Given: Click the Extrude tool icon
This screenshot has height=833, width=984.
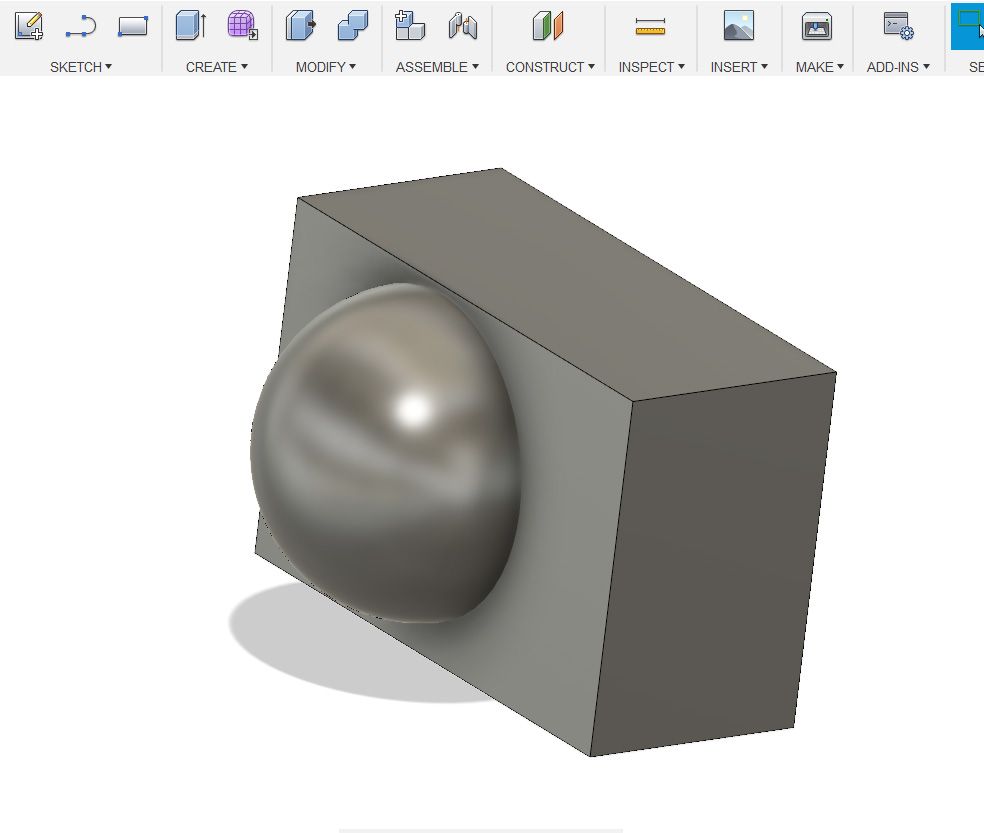Looking at the screenshot, I should point(191,26).
